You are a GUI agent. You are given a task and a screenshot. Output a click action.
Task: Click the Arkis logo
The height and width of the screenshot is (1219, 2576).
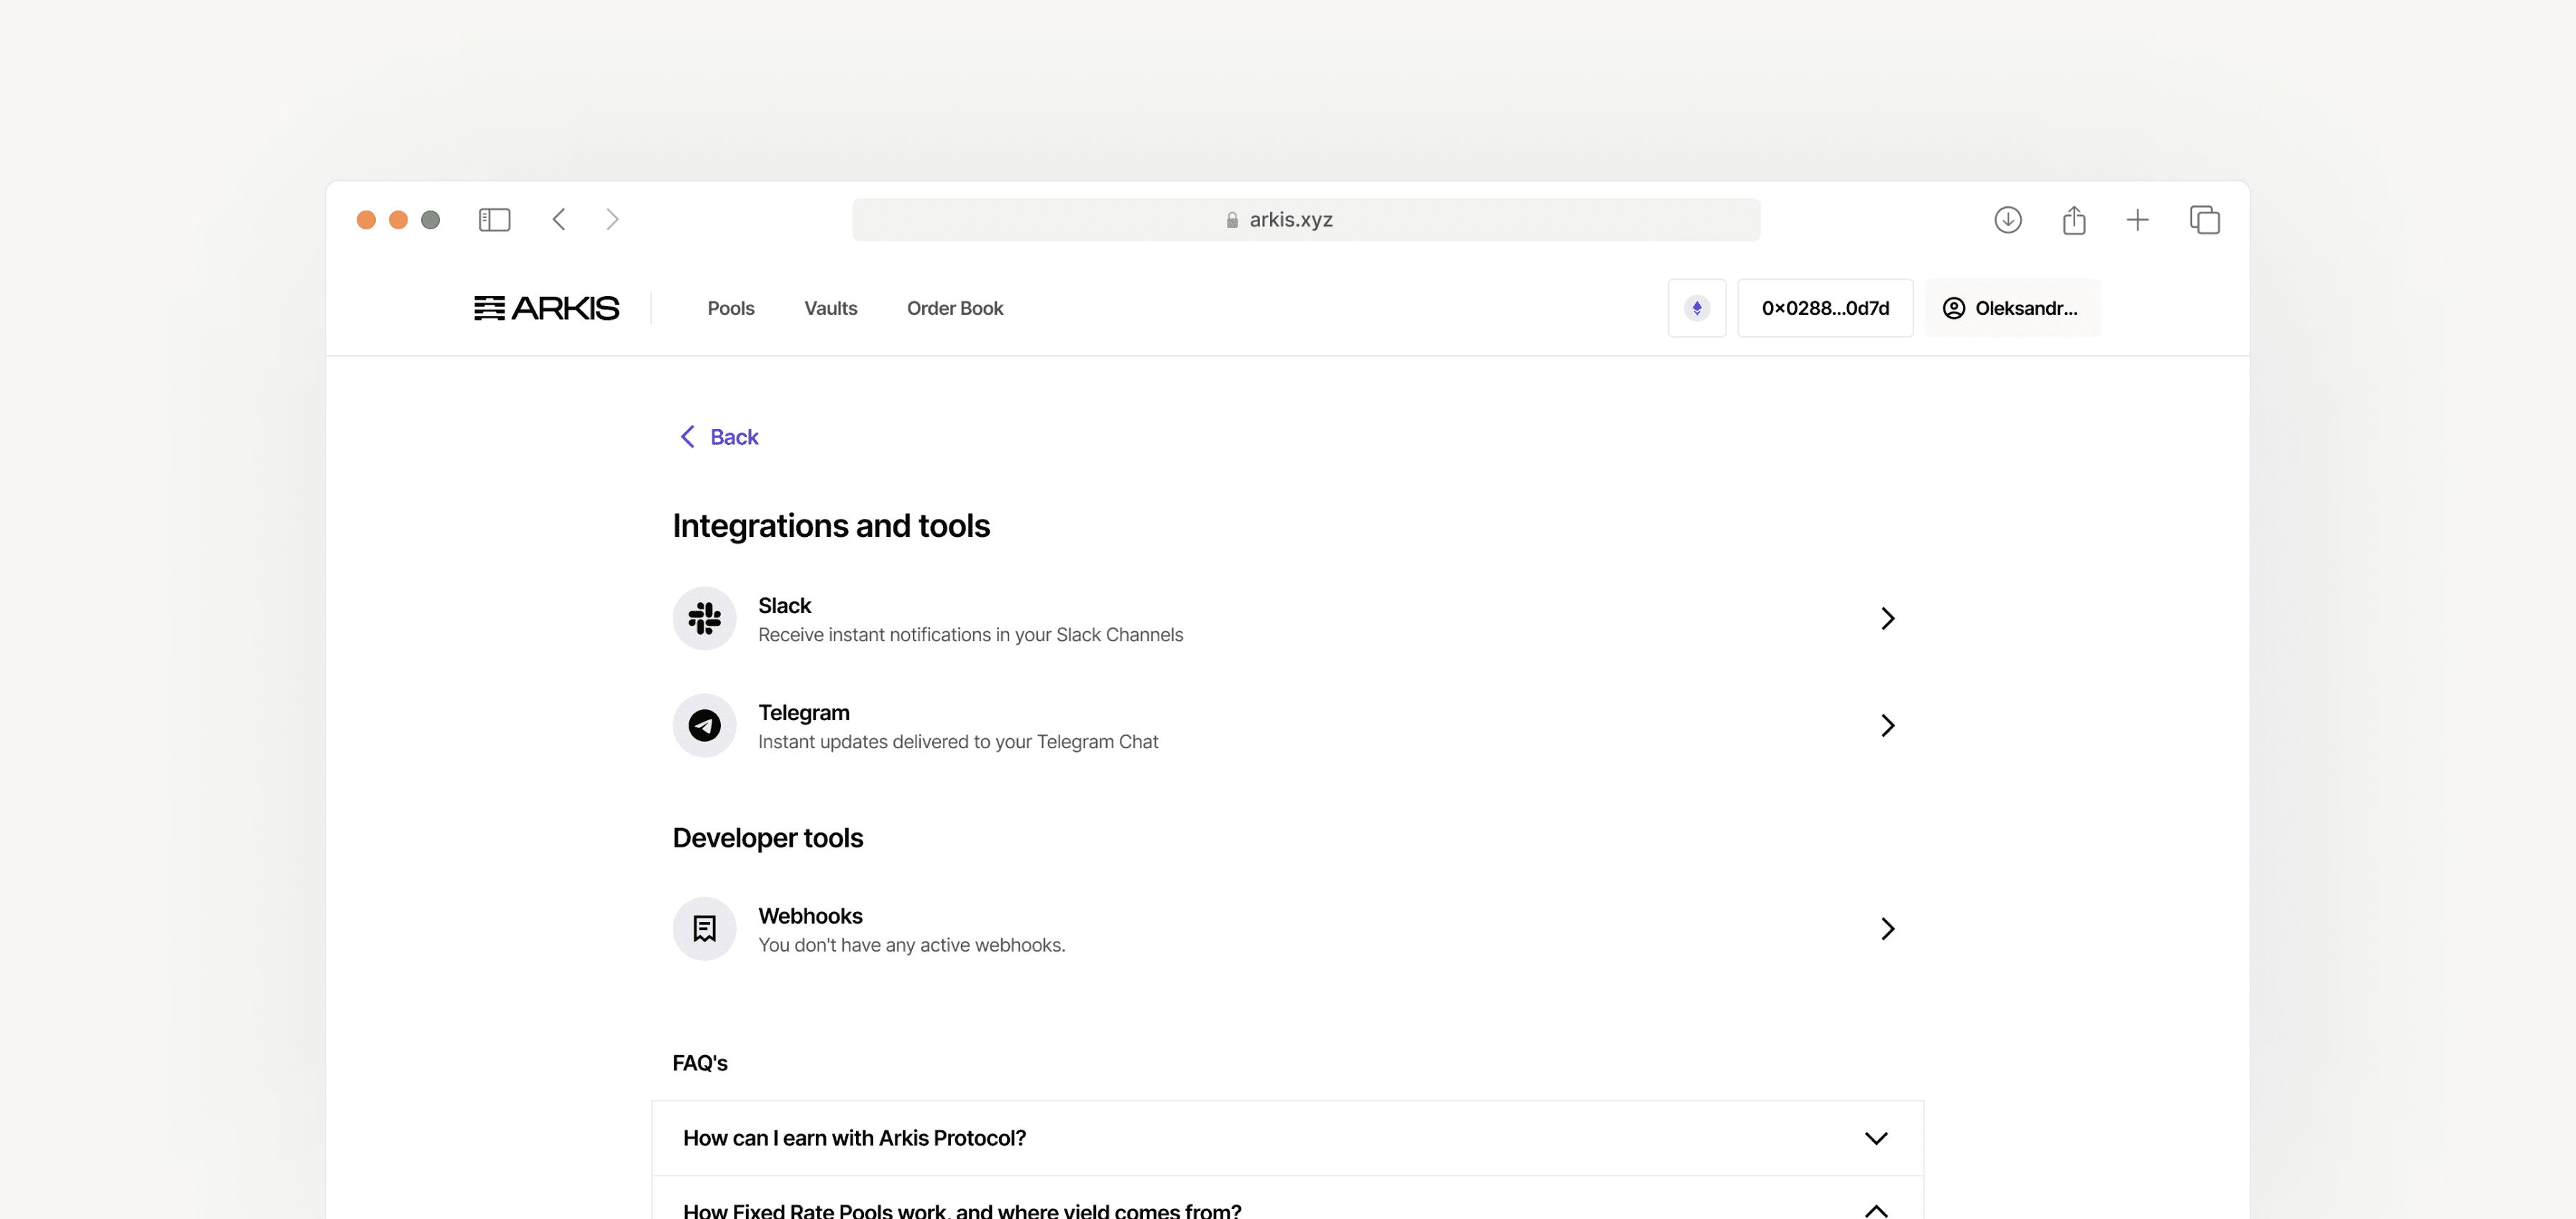tap(546, 308)
